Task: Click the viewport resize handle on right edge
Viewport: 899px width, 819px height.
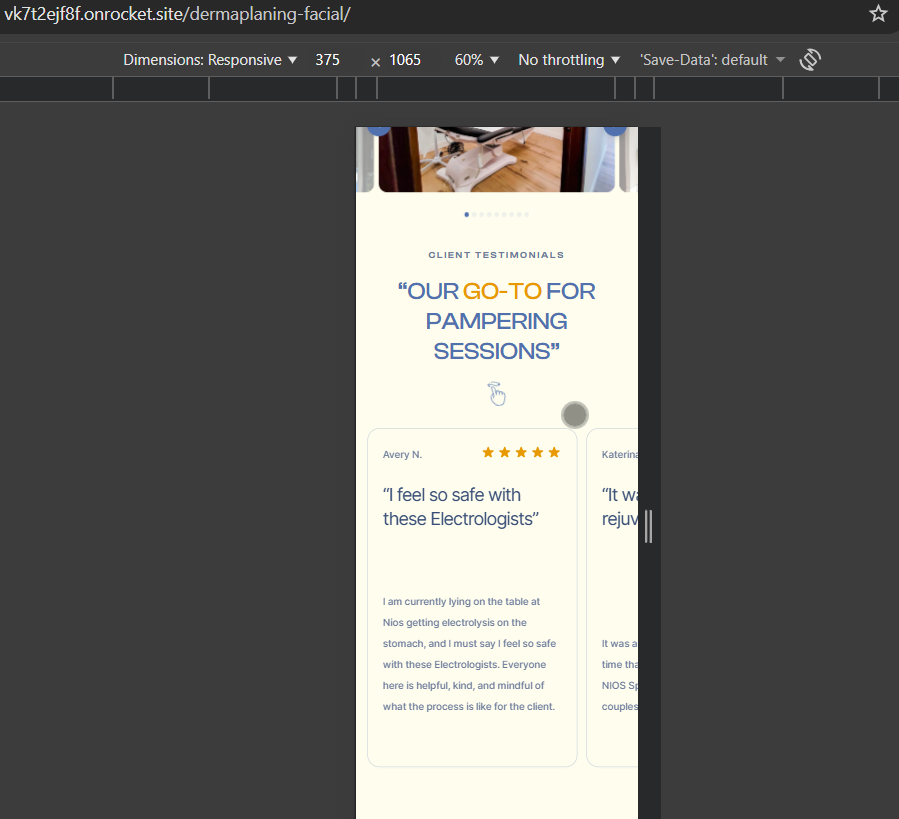Action: click(x=648, y=526)
